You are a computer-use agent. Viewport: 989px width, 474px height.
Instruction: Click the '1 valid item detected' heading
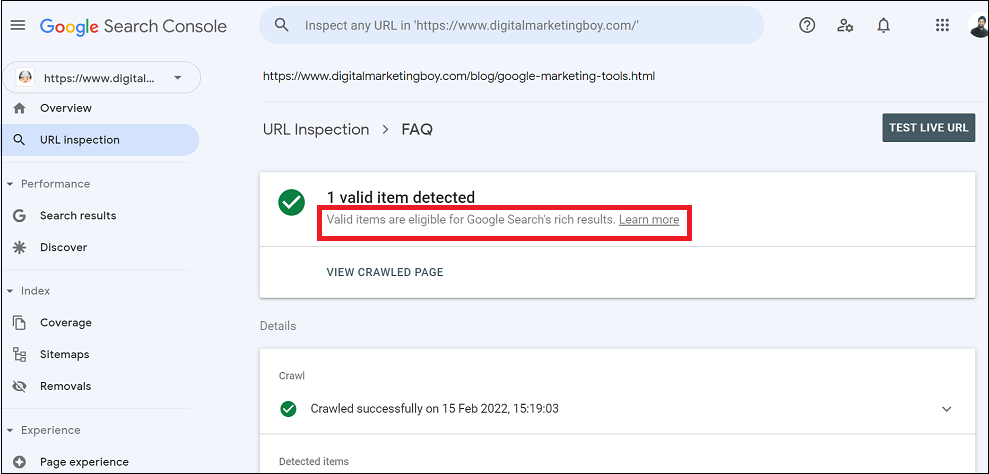[x=401, y=197]
